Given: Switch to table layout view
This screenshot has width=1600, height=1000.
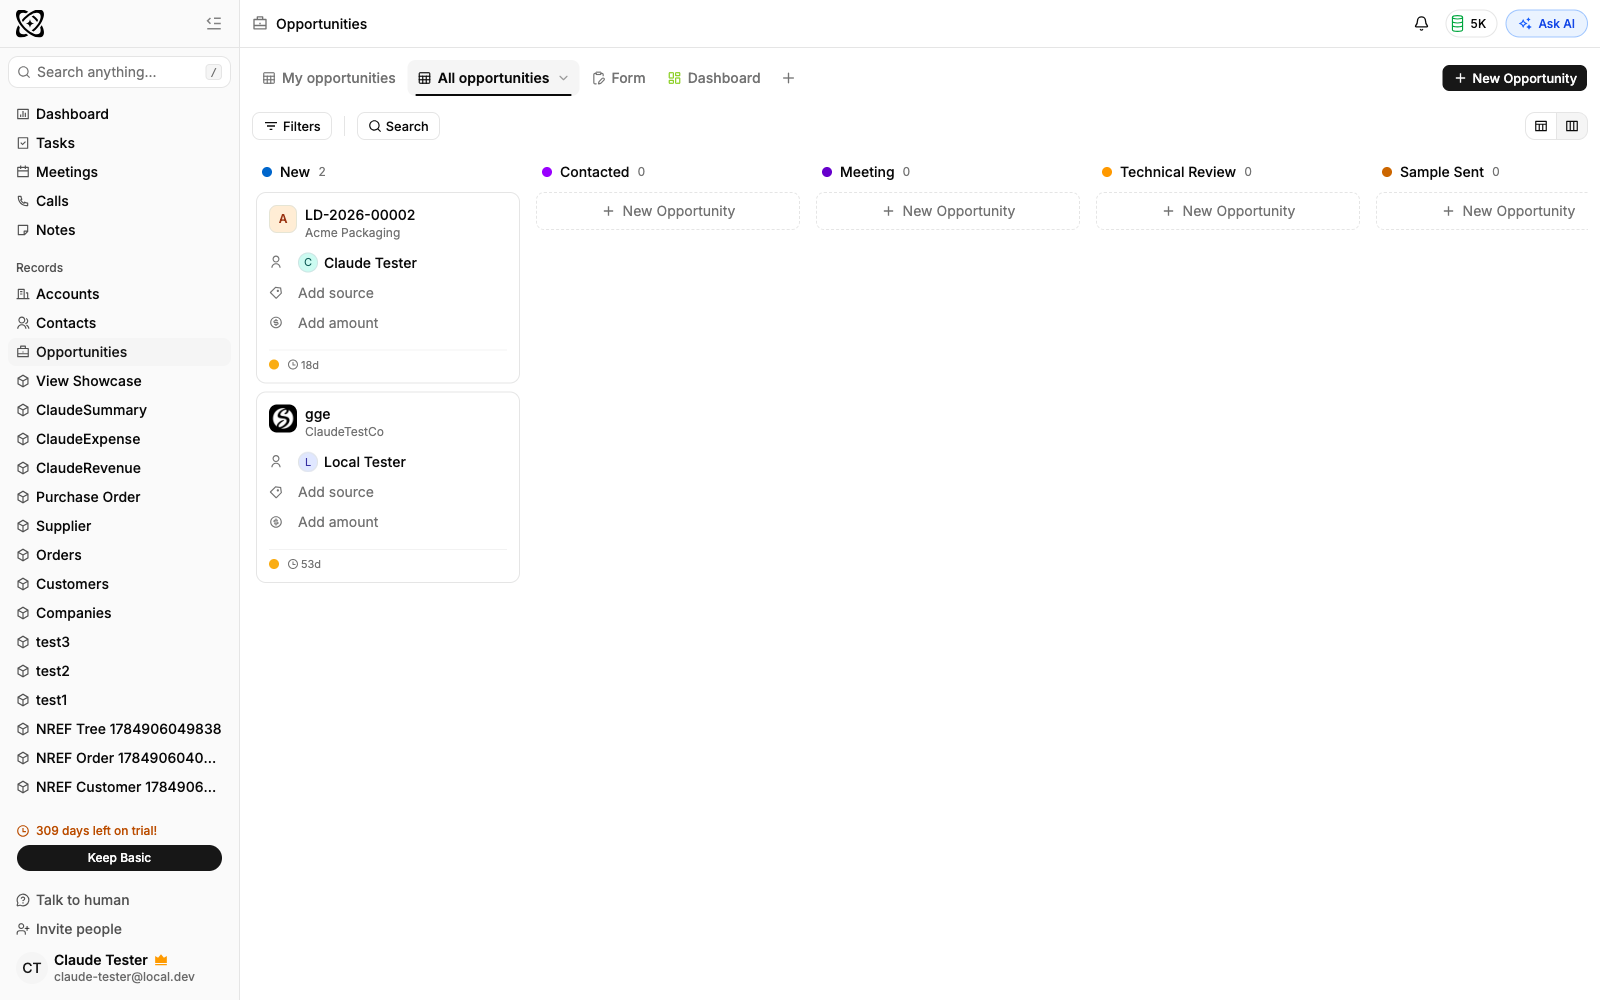Looking at the screenshot, I should tap(1541, 126).
